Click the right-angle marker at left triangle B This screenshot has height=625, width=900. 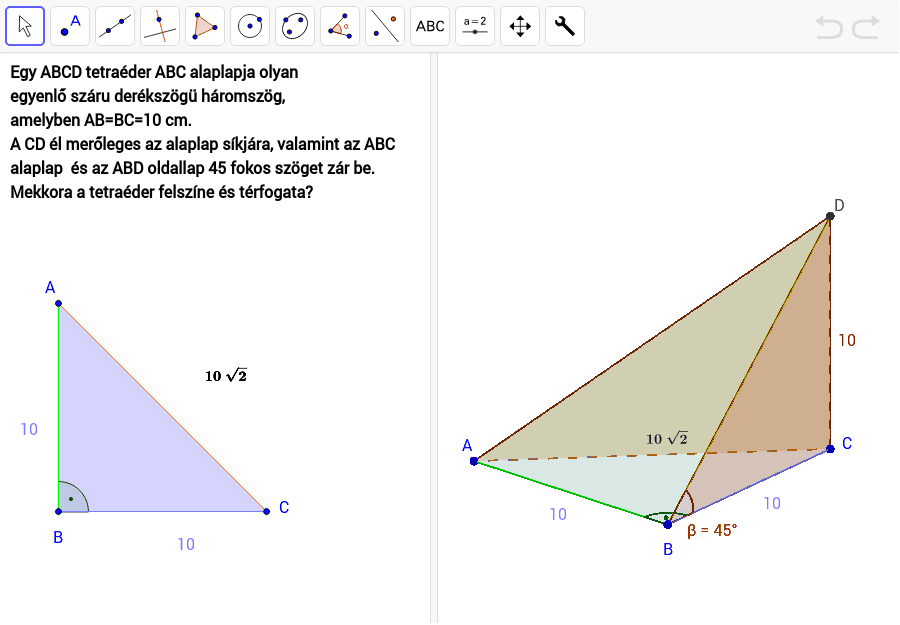[73, 497]
